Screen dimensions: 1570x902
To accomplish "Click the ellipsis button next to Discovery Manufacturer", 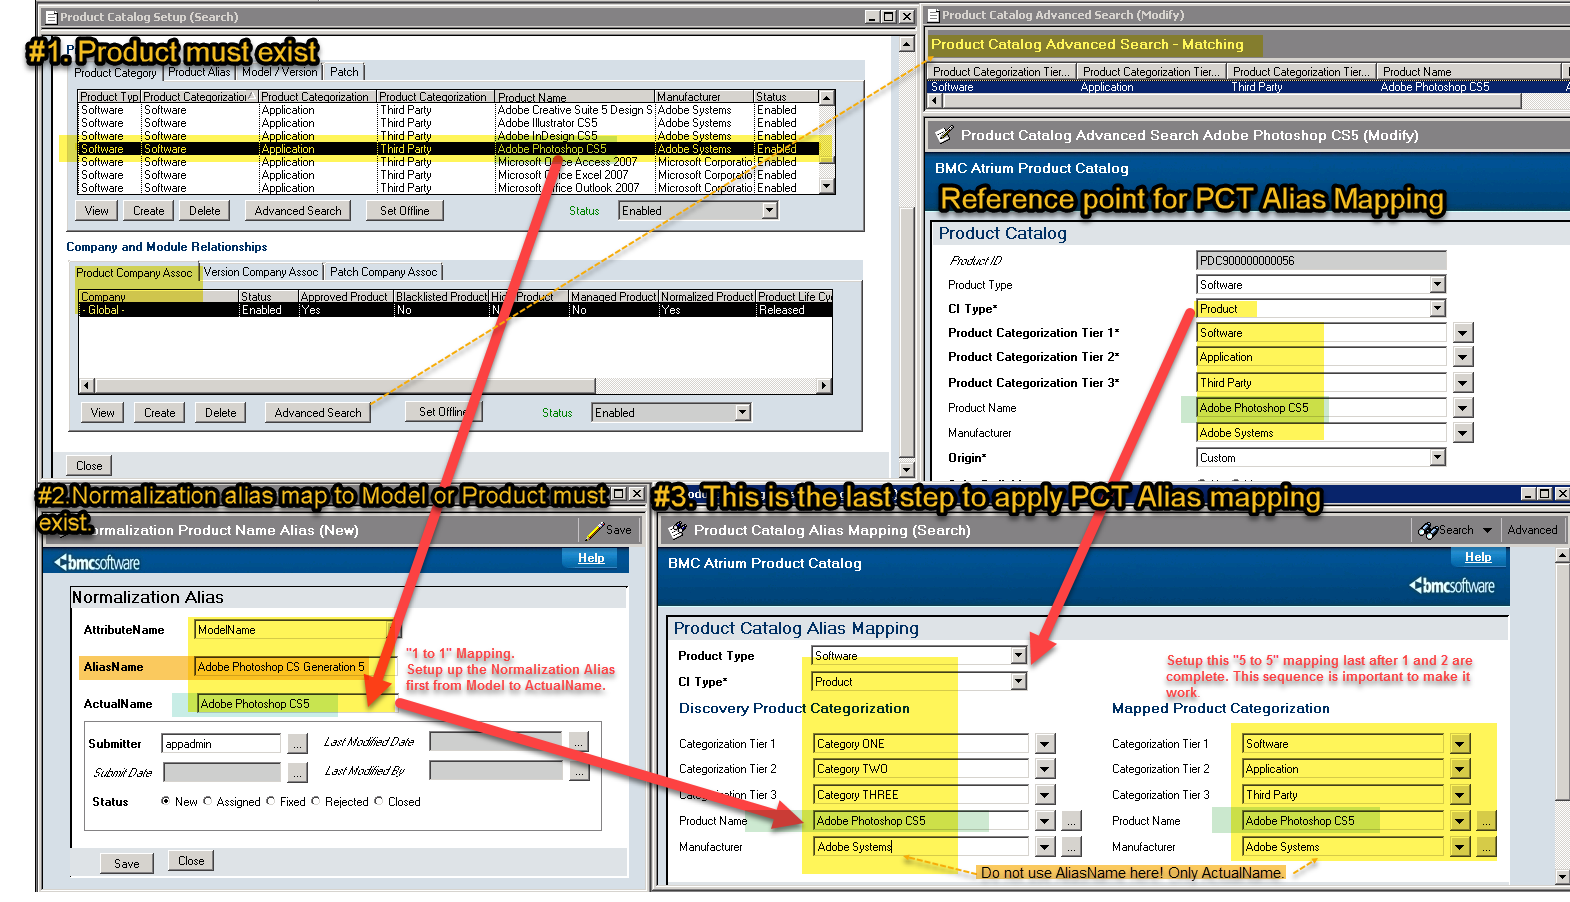I will (x=1072, y=847).
